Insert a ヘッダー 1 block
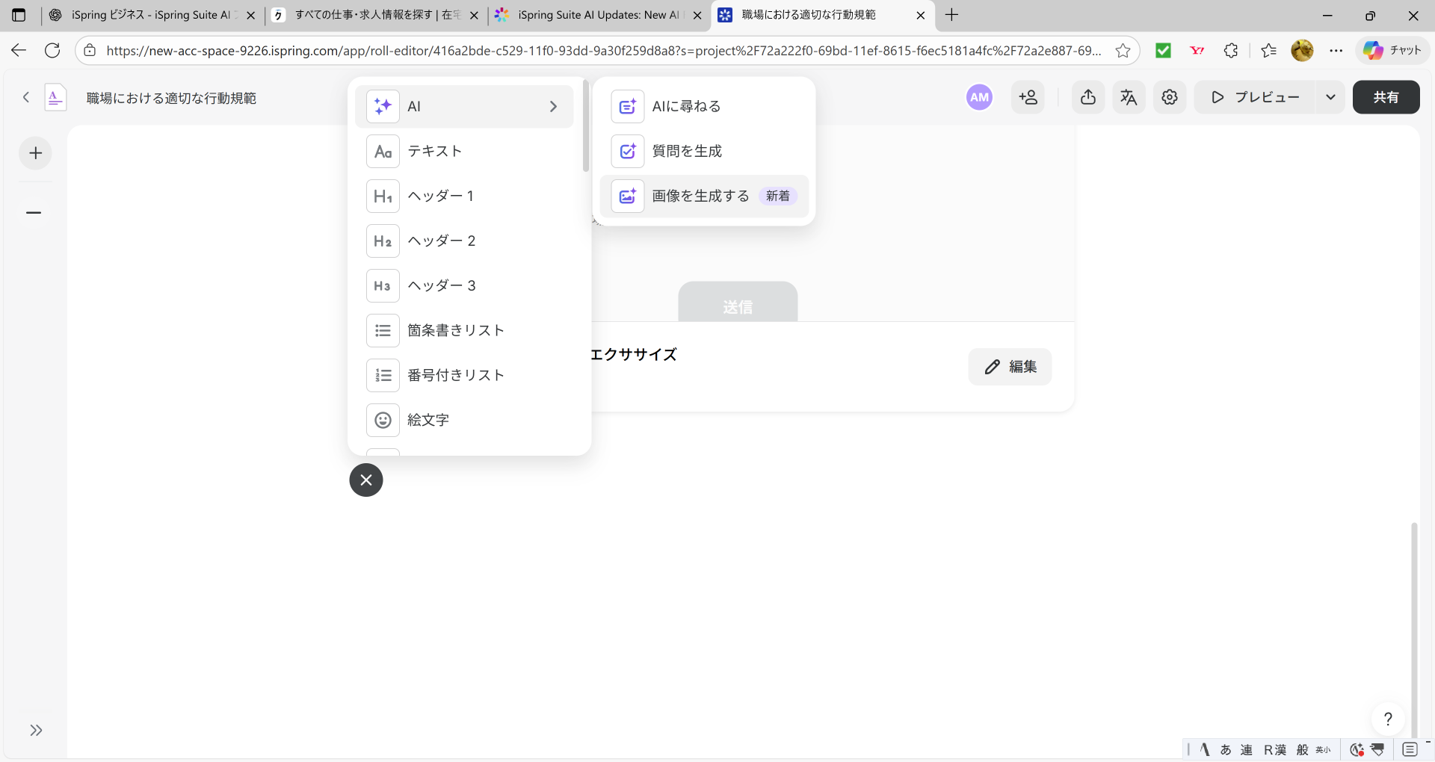 click(x=465, y=195)
